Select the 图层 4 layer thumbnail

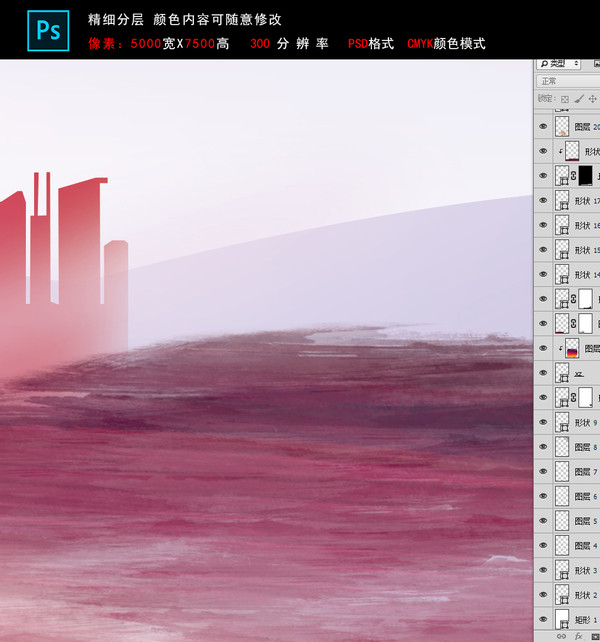click(x=562, y=545)
